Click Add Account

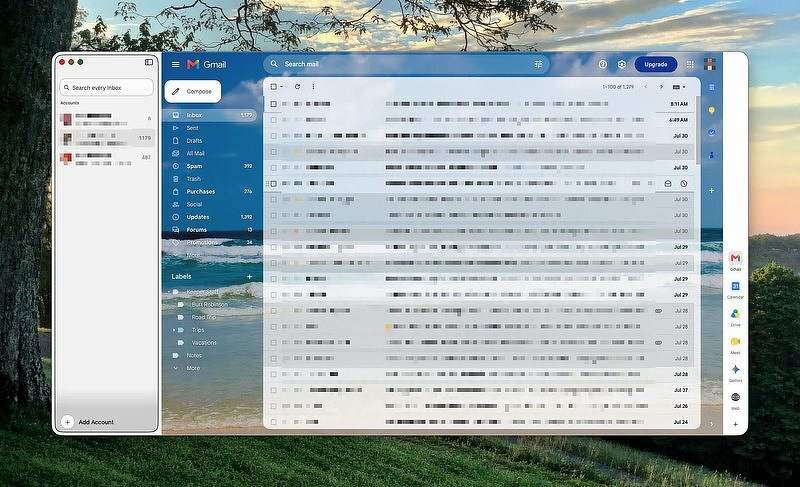click(88, 422)
